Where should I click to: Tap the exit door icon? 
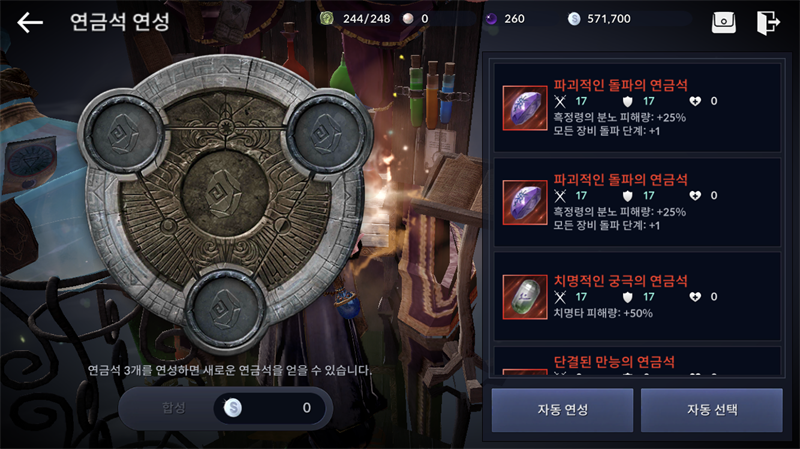768,22
